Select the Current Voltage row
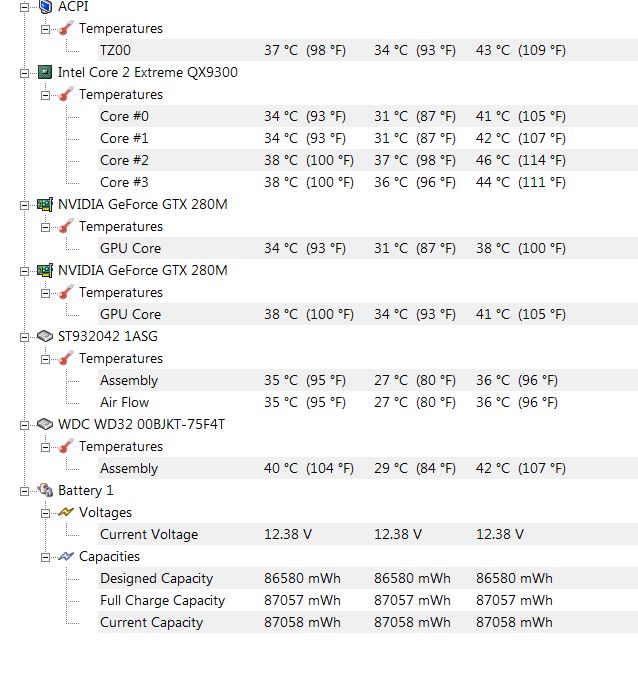The height and width of the screenshot is (700, 638). [x=367, y=534]
